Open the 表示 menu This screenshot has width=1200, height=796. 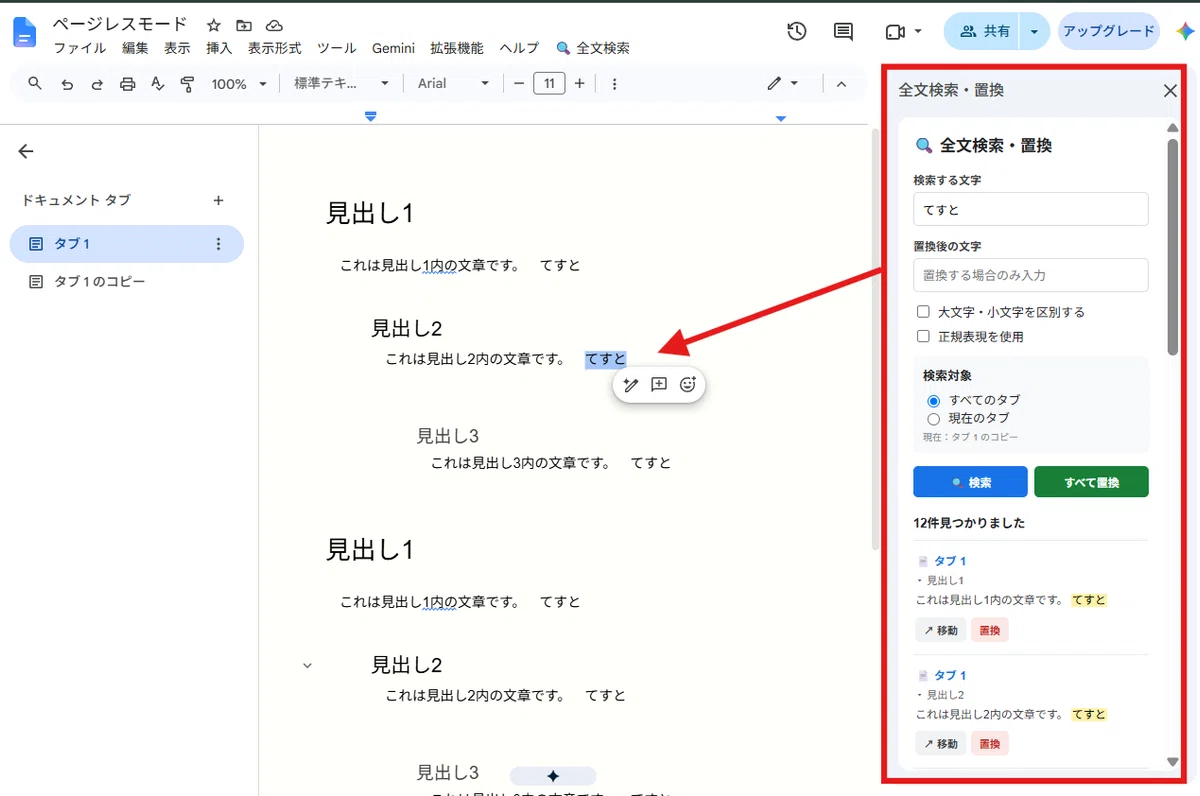click(x=177, y=48)
